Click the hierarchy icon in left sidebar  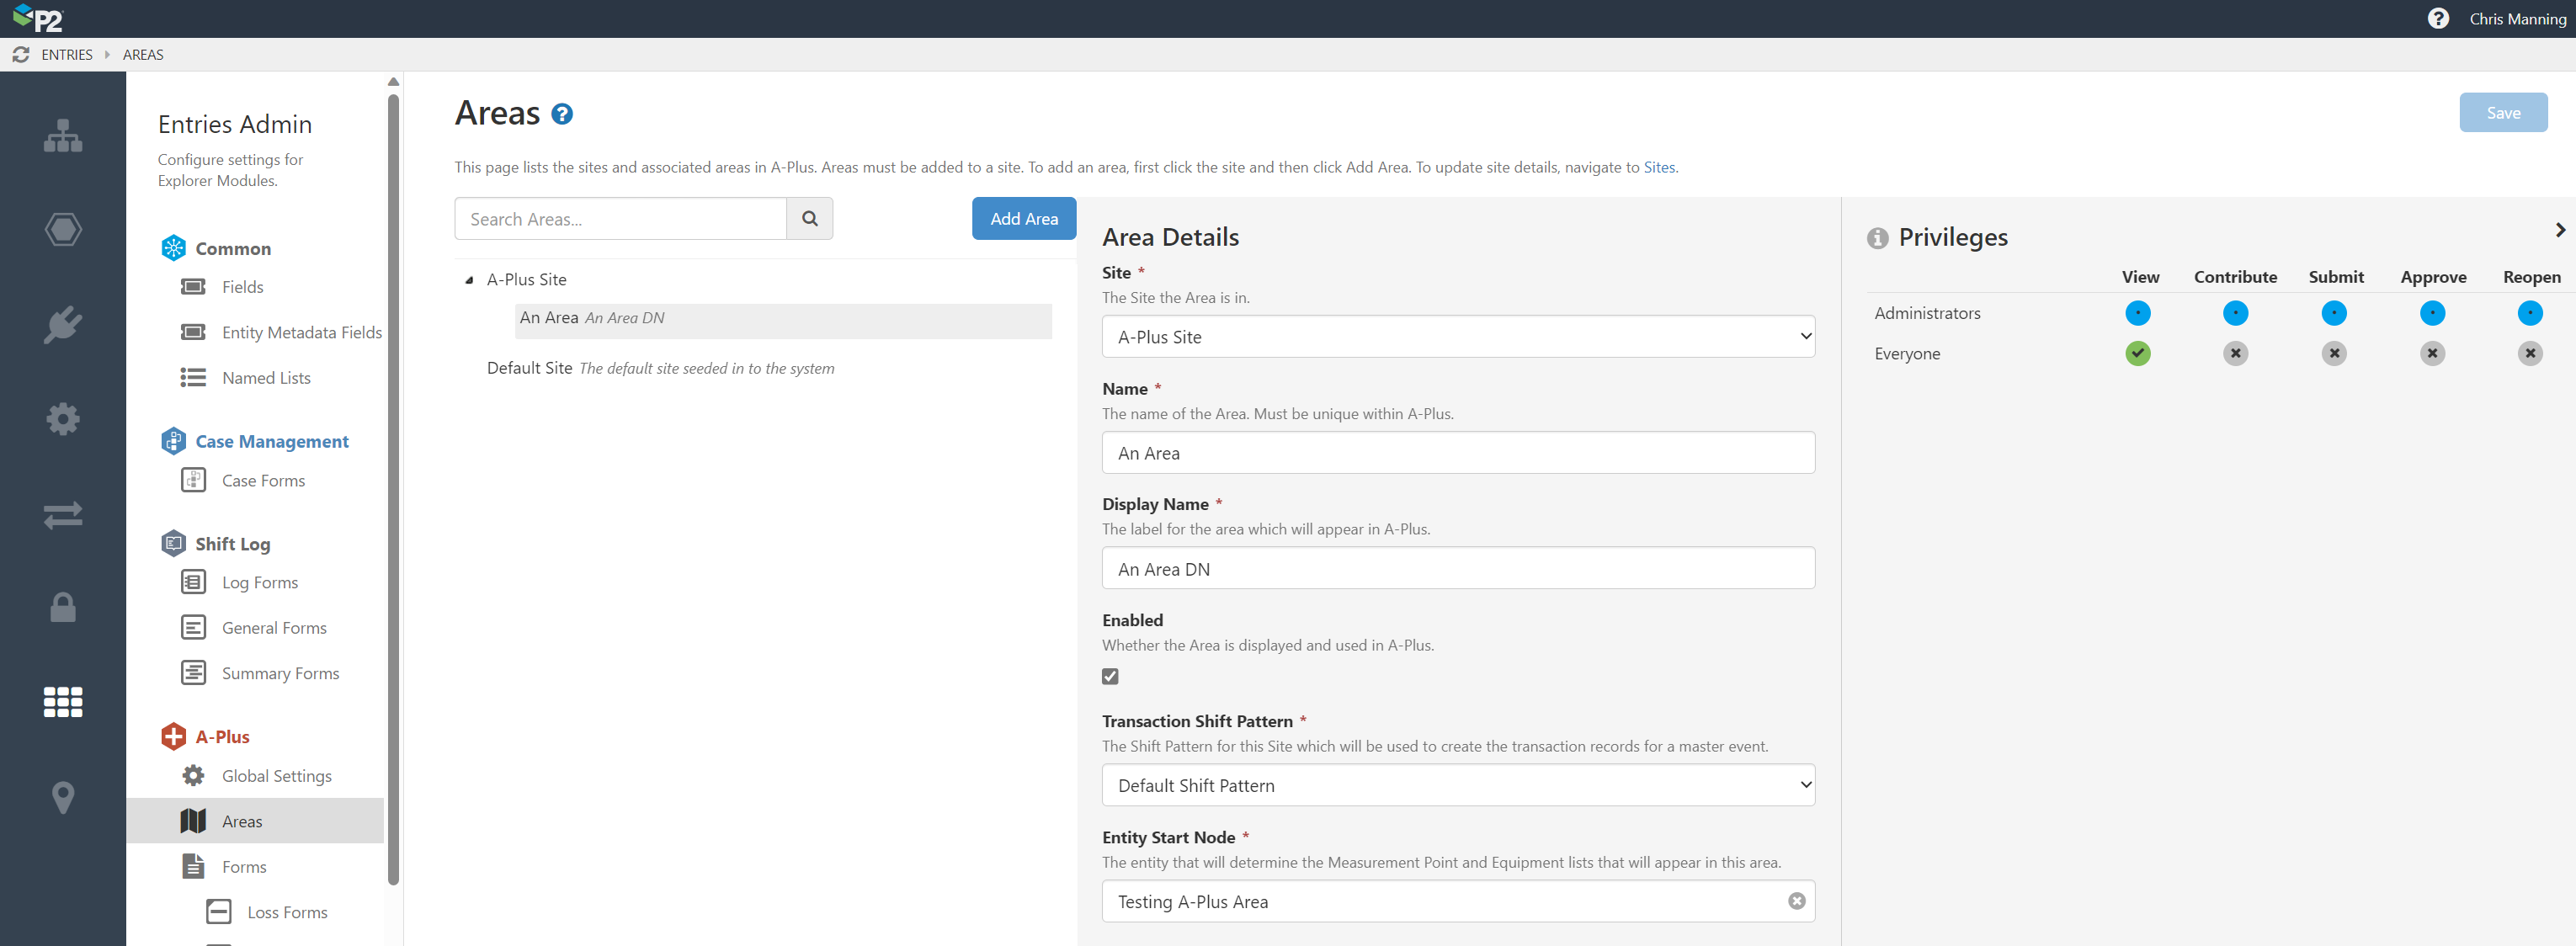[63, 136]
